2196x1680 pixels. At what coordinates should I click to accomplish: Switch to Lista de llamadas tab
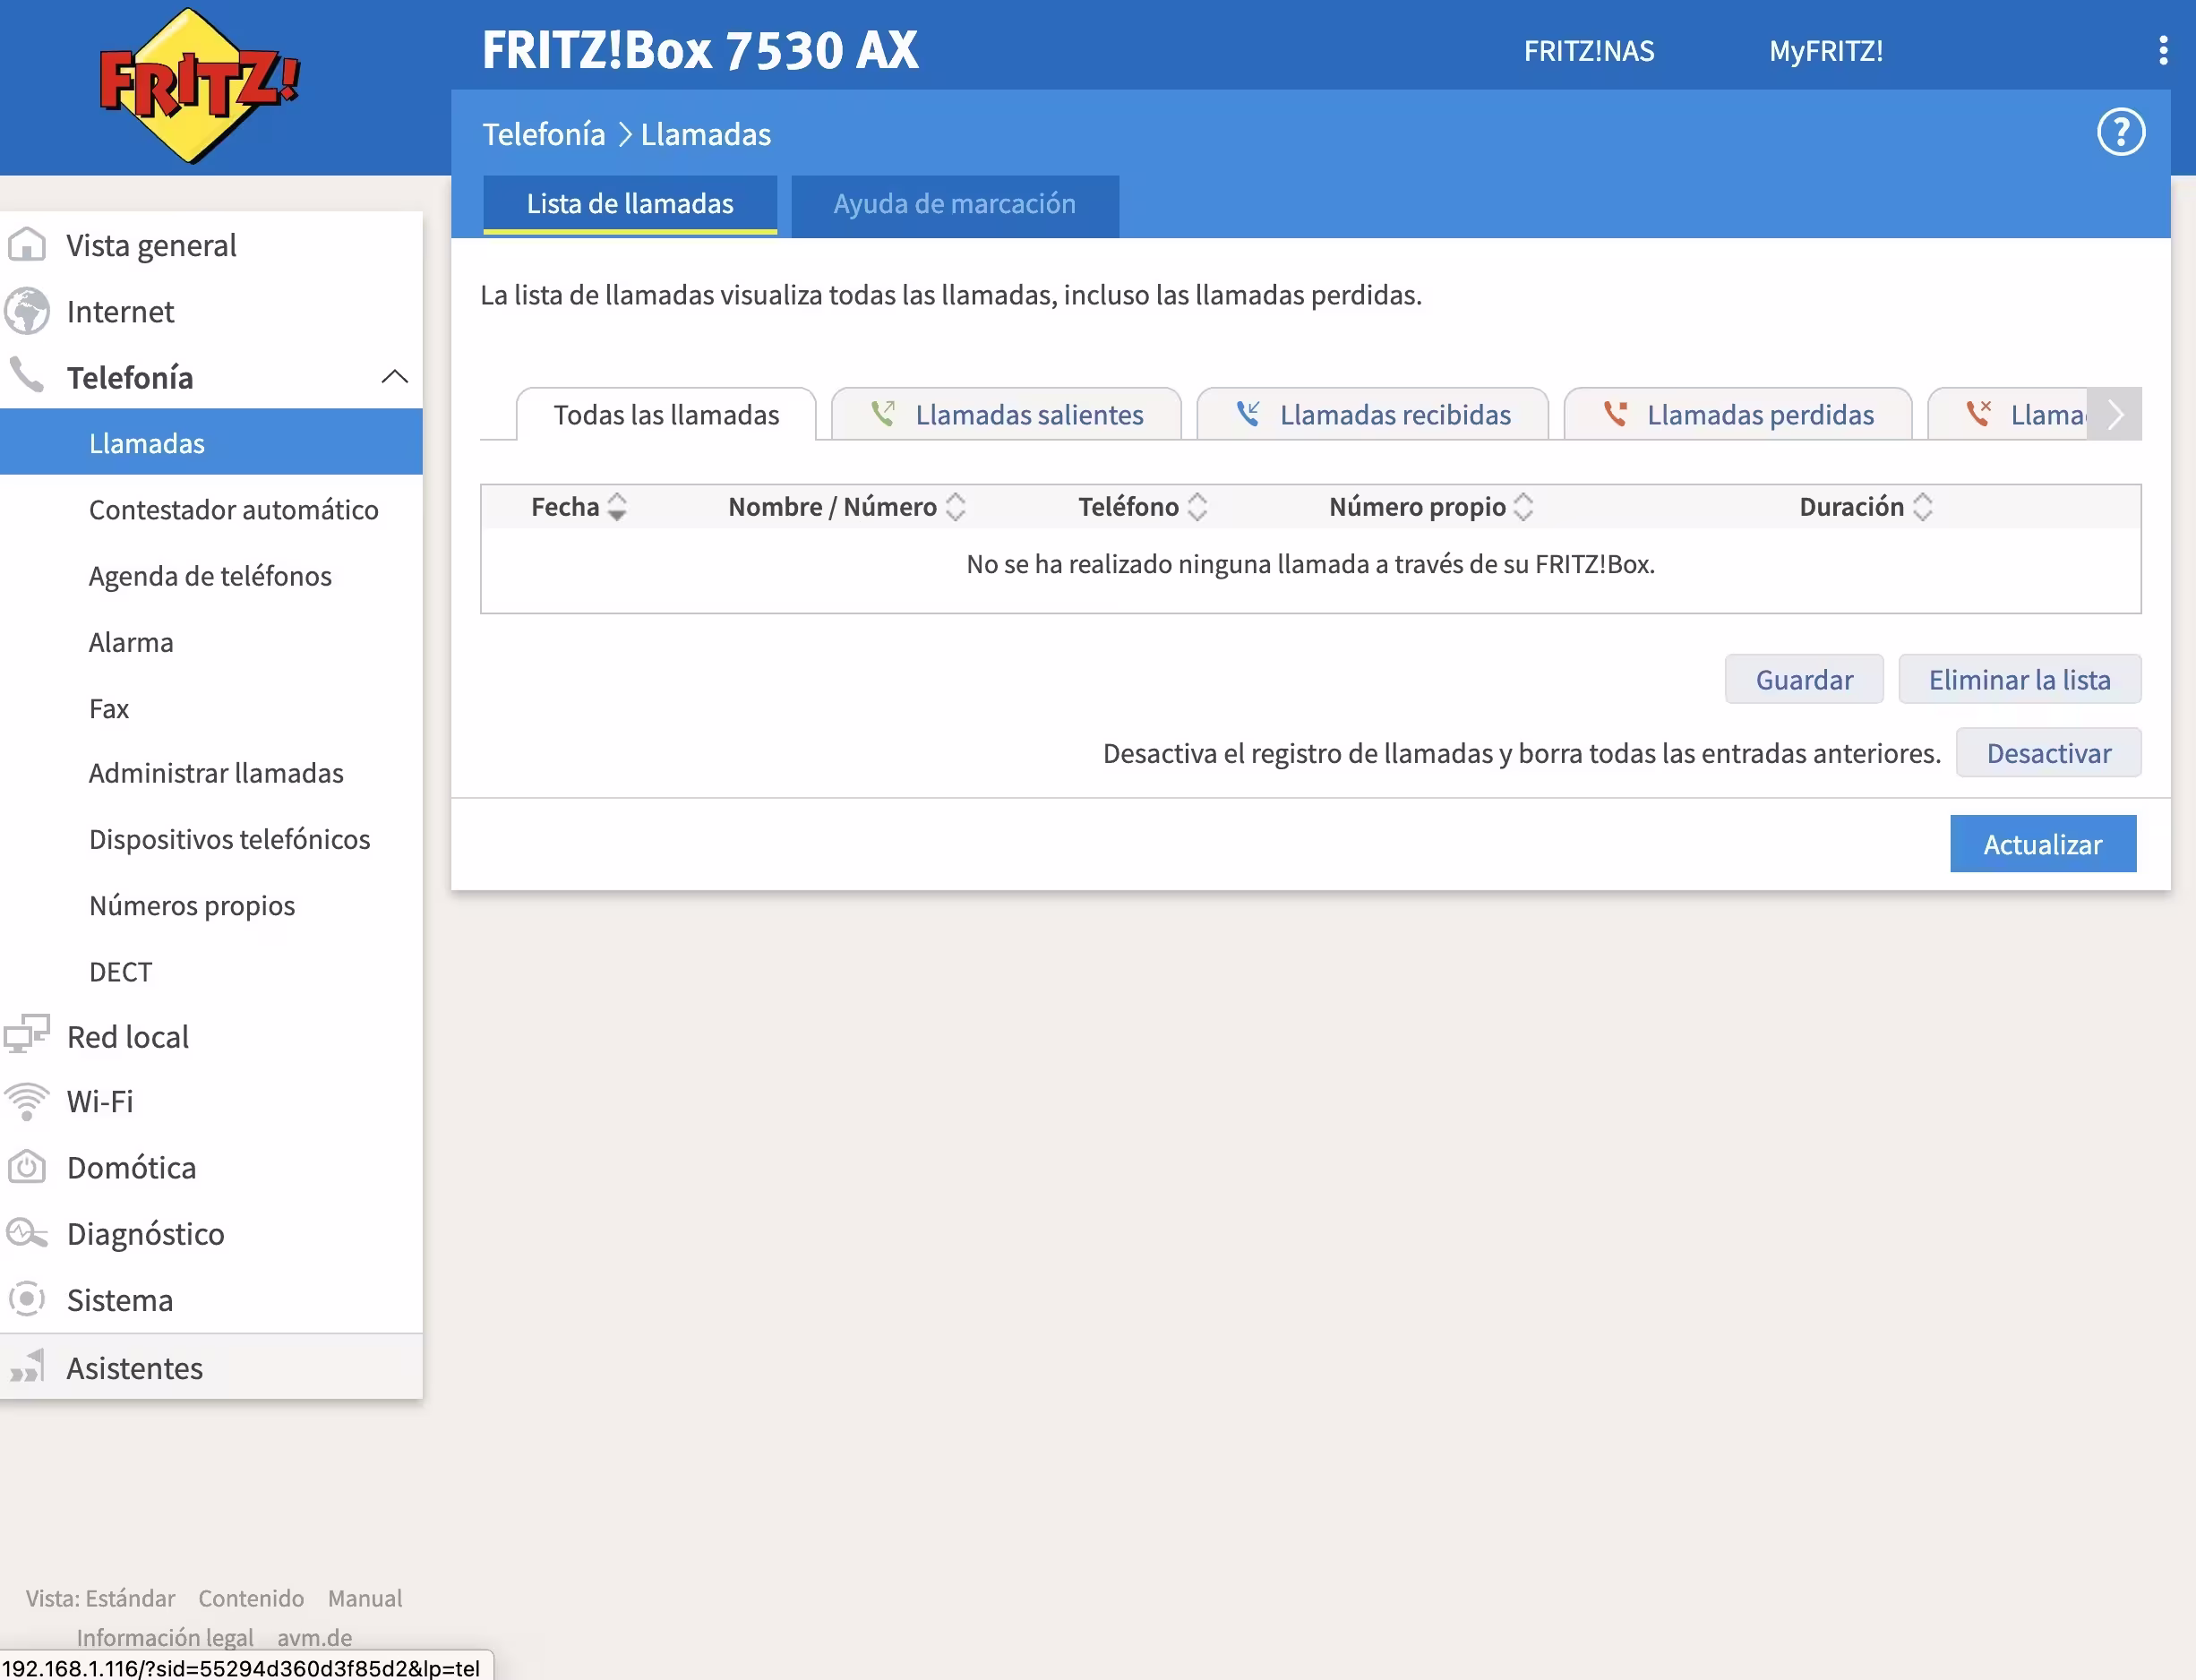click(x=630, y=205)
